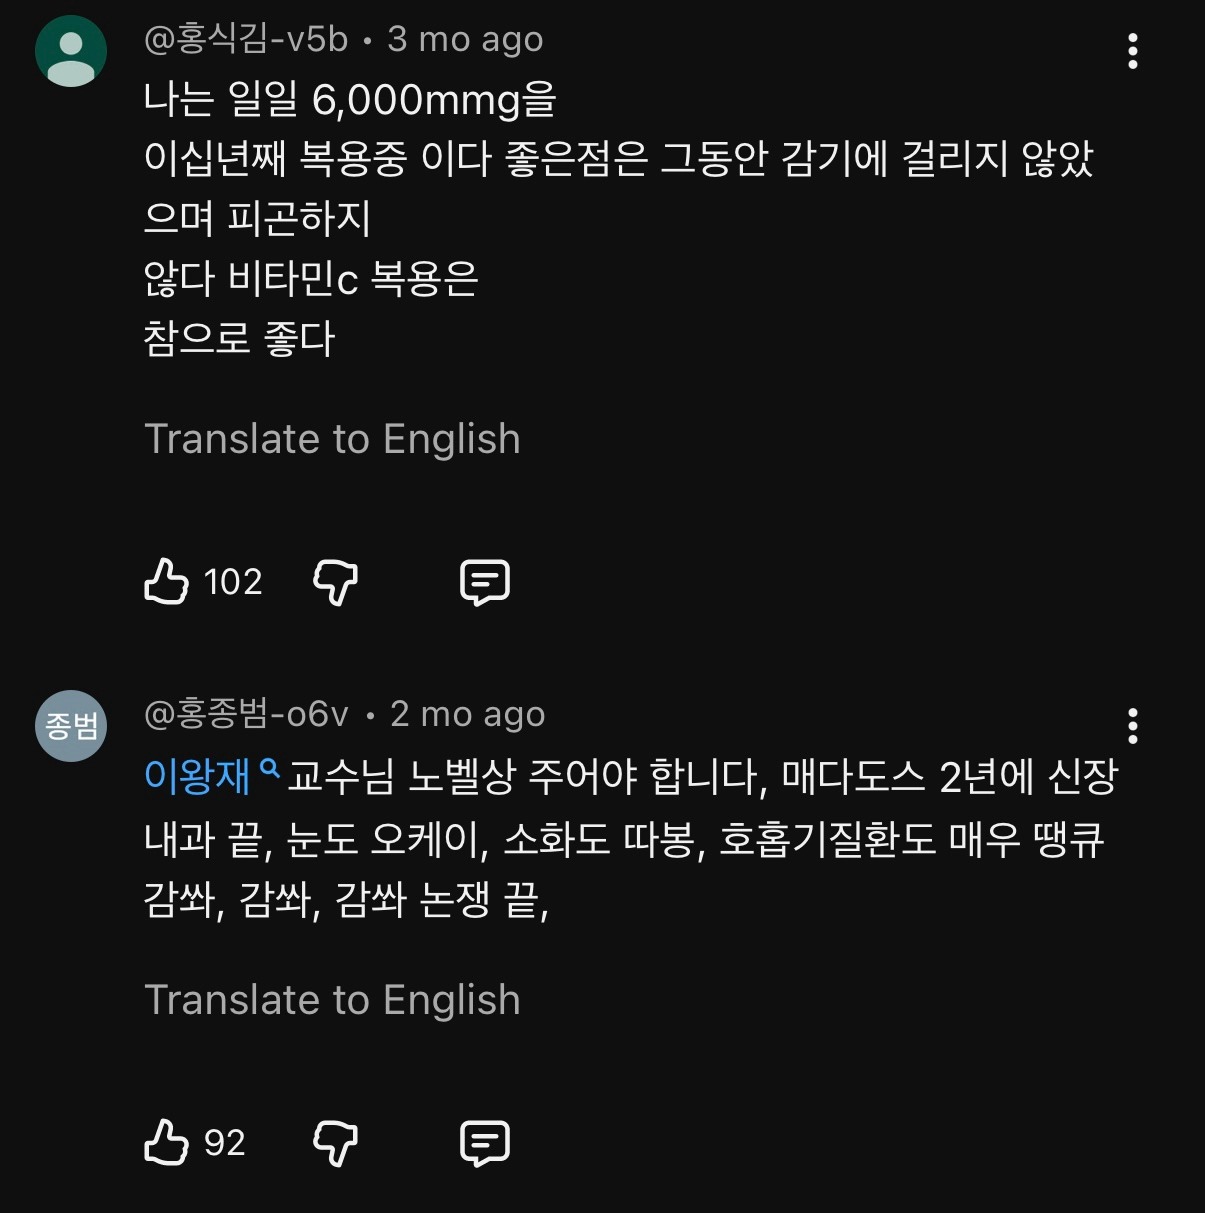
Task: Open the default profile avatar of @홍식김-v5b
Action: (71, 50)
